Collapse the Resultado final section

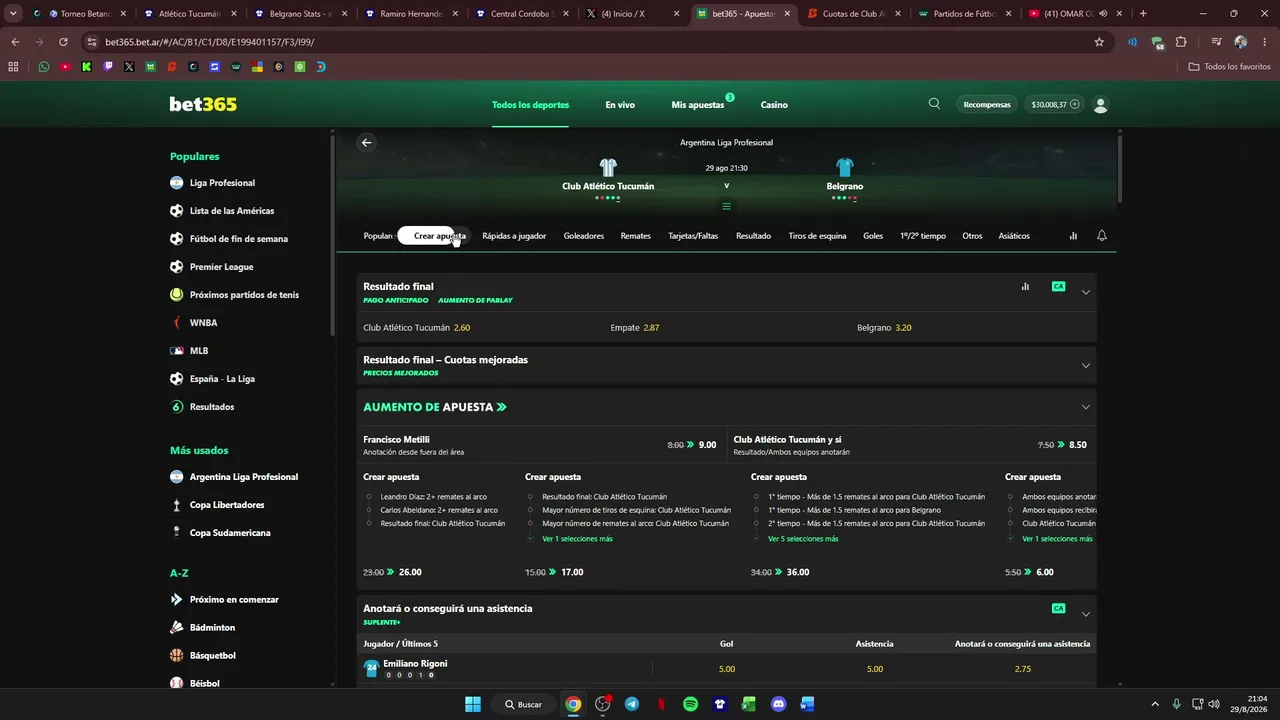point(1085,292)
